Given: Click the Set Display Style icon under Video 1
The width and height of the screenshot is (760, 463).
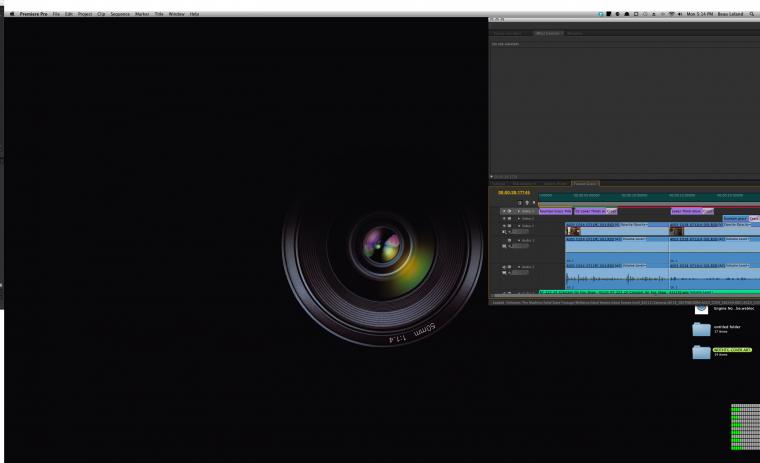Looking at the screenshot, I should click(504, 232).
